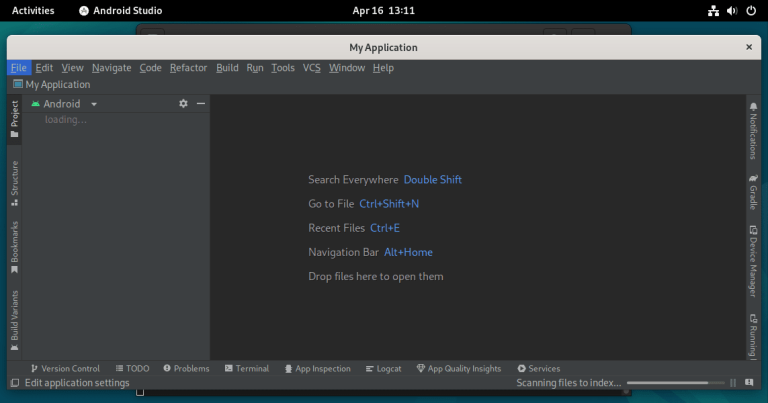Open the View menu

[72, 68]
